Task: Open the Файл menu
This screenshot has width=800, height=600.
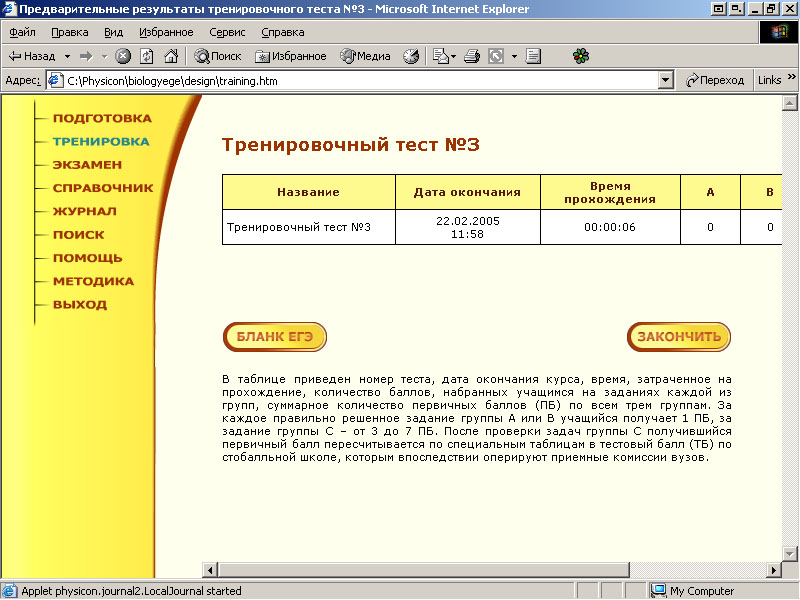Action: [22, 32]
